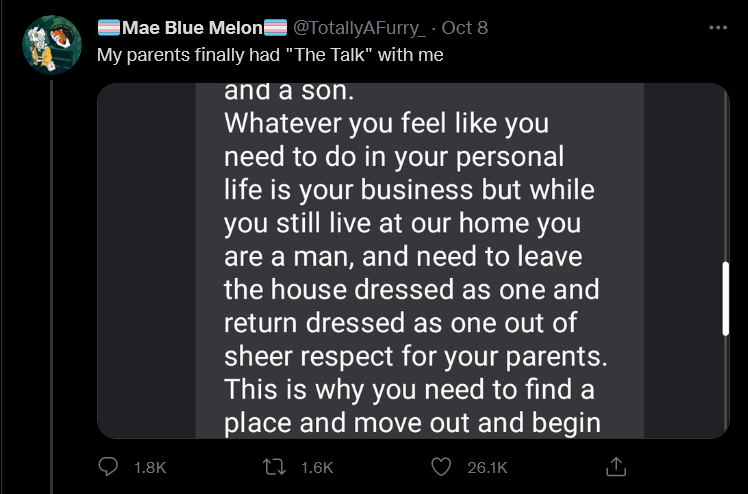Open the three-dot more options menu
This screenshot has height=494, width=748.
click(x=718, y=28)
